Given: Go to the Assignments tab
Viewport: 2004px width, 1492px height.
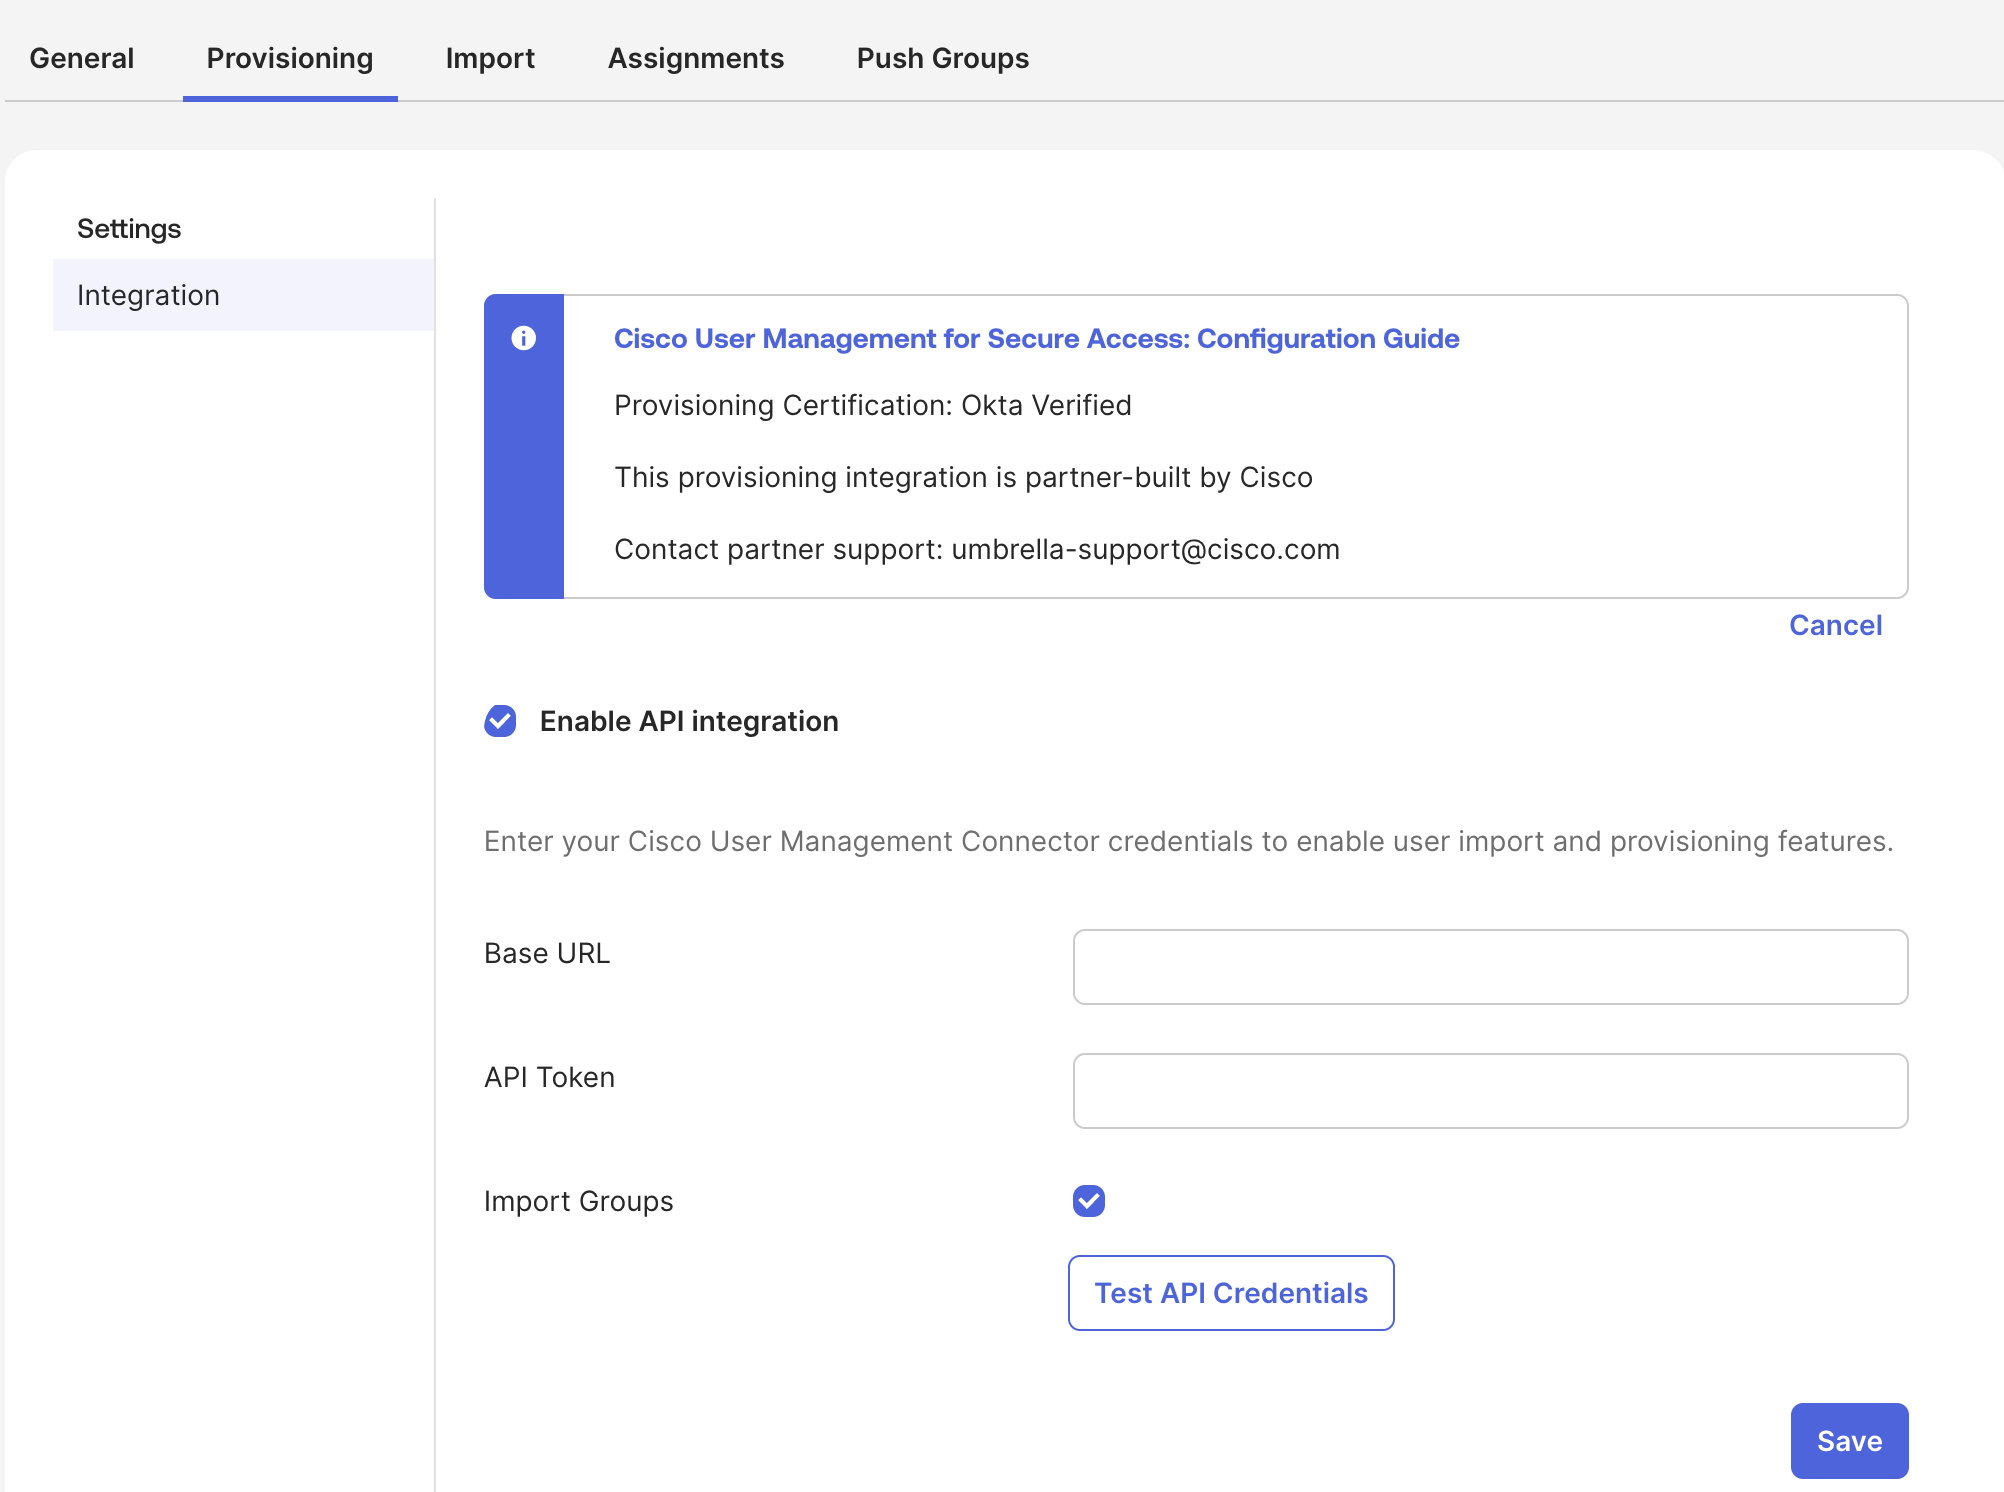Looking at the screenshot, I should tap(696, 58).
